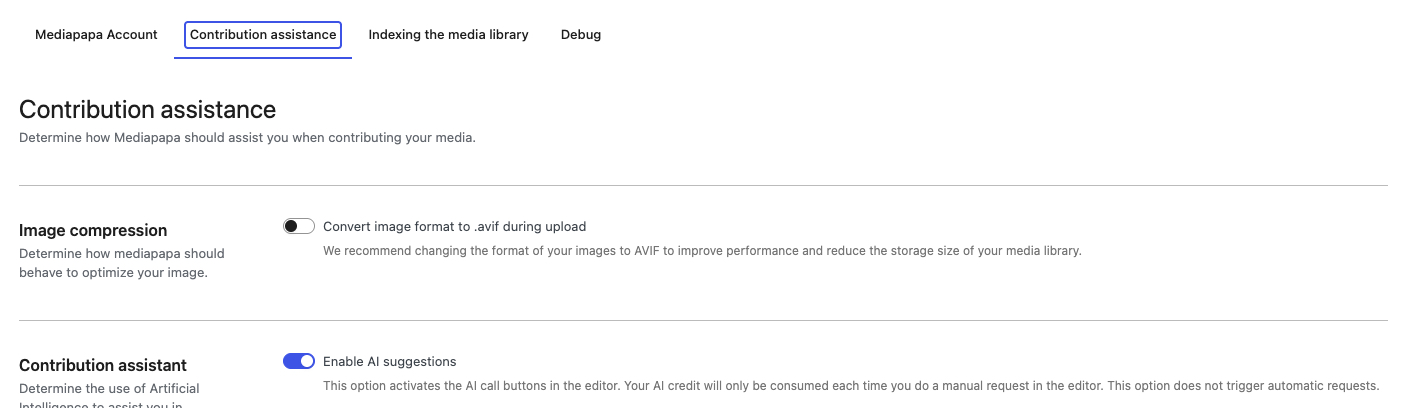Image resolution: width=1402 pixels, height=408 pixels.
Task: Click the divider line above Contribution assistant
Action: tap(703, 320)
